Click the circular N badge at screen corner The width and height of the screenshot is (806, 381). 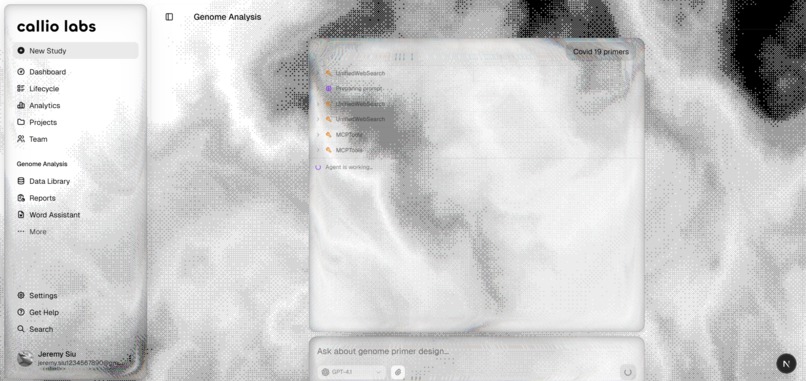pos(786,364)
